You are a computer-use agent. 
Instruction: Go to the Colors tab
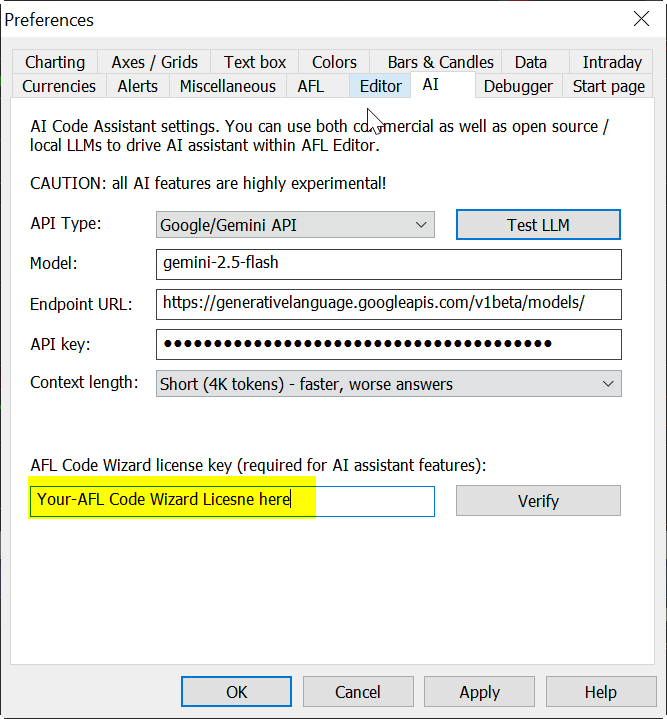pyautogui.click(x=334, y=62)
